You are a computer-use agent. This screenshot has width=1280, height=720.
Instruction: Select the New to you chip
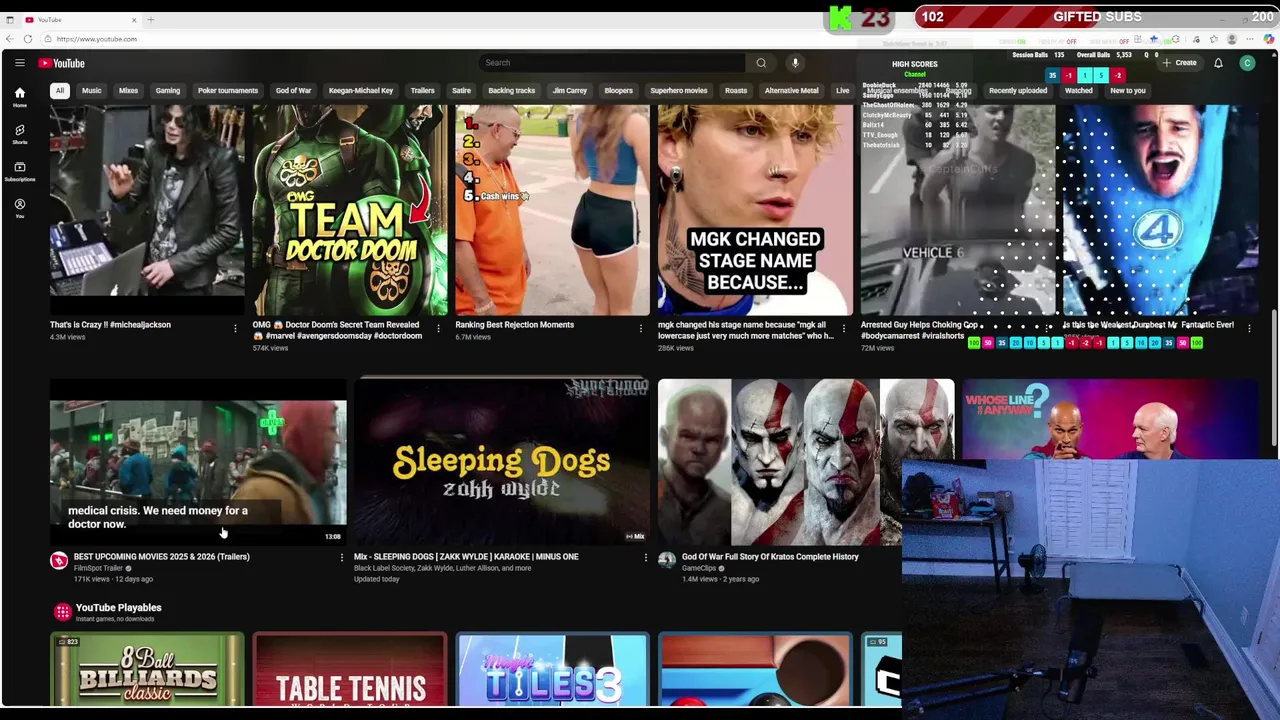tap(1128, 91)
